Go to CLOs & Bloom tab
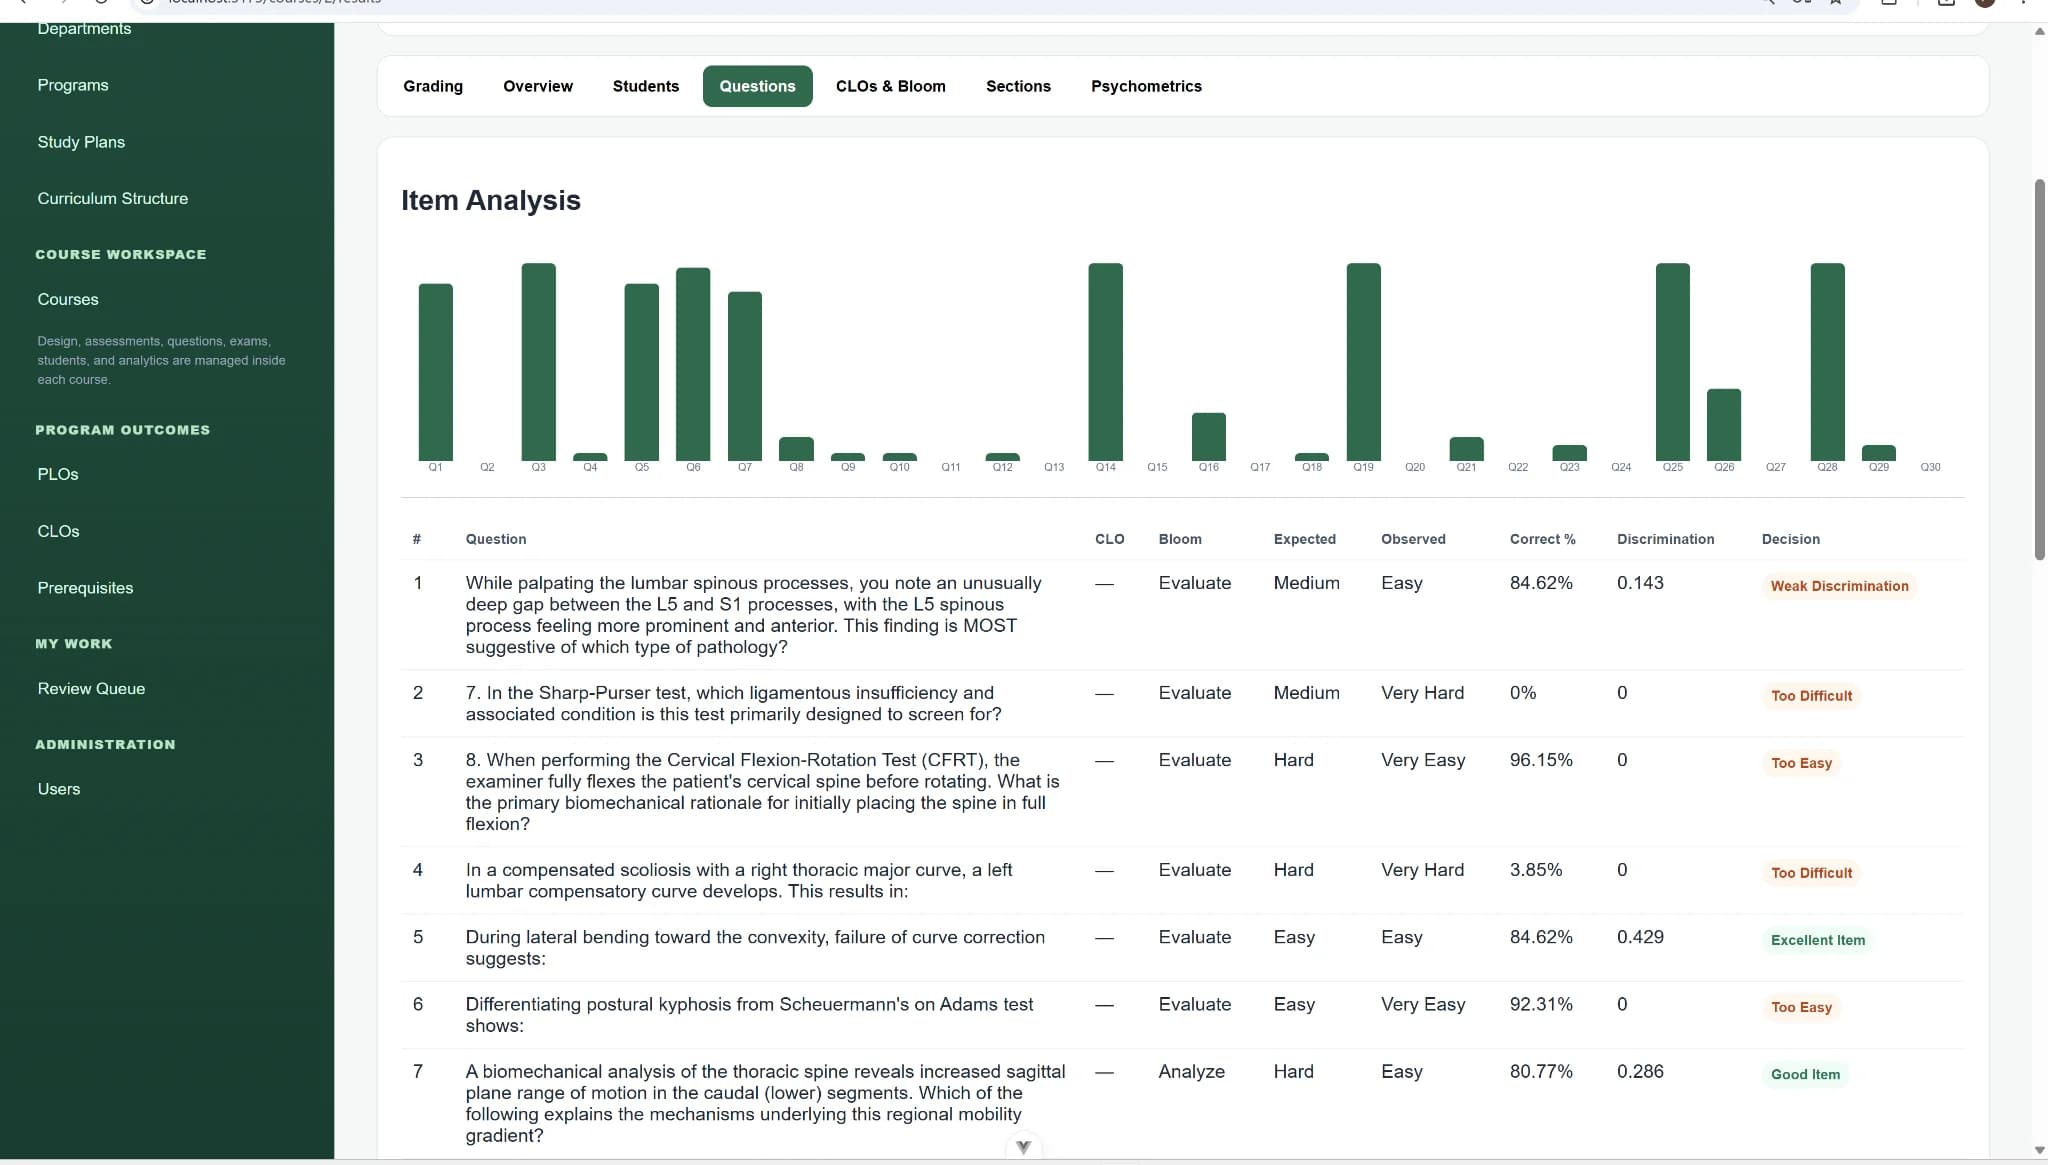Image resolution: width=2048 pixels, height=1165 pixels. click(x=890, y=86)
